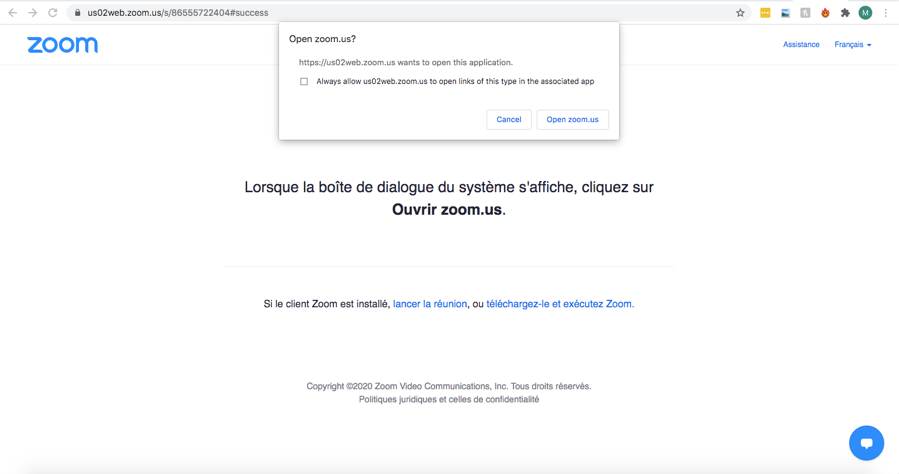Open the green M profile avatar
Viewport: 899px width, 474px height.
coord(865,13)
